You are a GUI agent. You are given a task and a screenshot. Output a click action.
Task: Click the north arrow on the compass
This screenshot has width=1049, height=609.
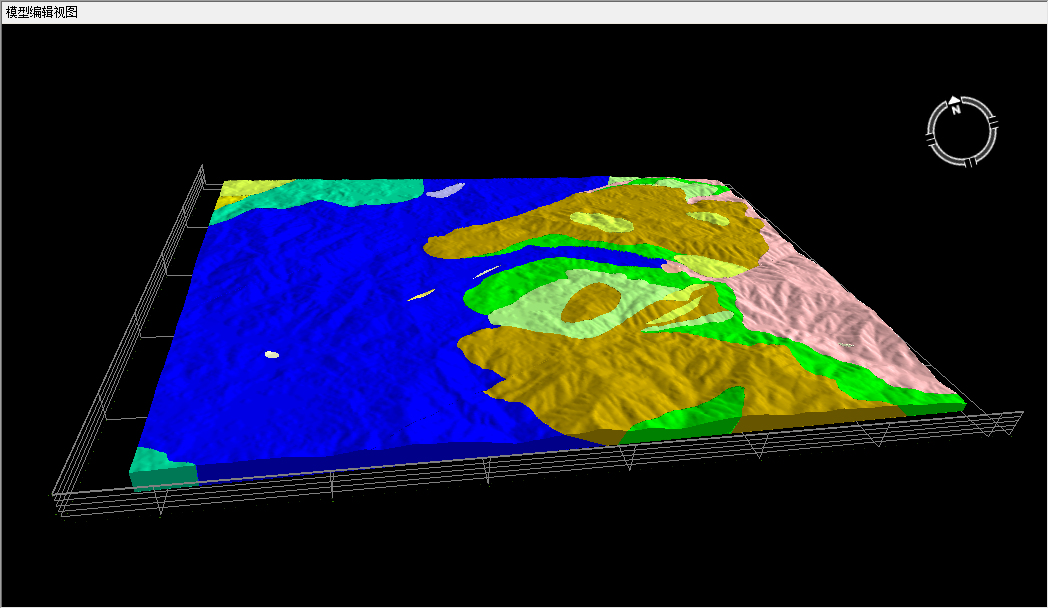pos(955,100)
